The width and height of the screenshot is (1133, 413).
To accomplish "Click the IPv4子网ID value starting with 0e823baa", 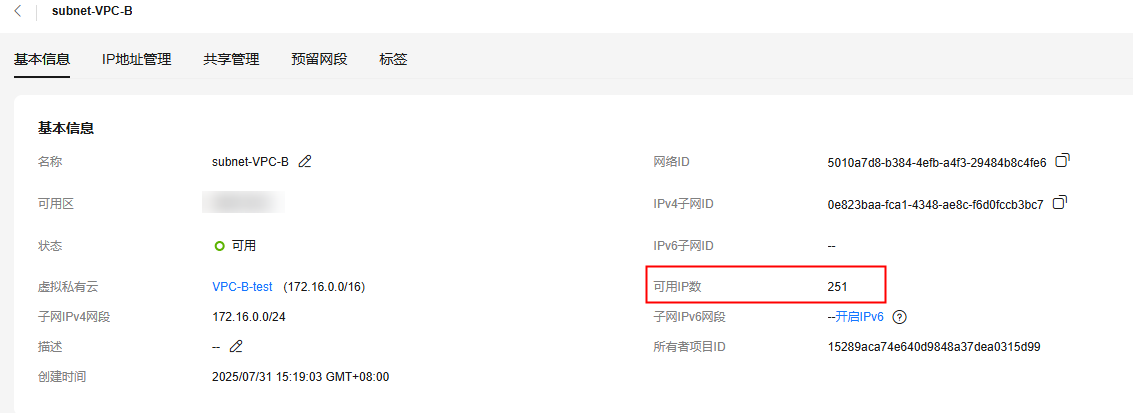I will pyautogui.click(x=935, y=204).
